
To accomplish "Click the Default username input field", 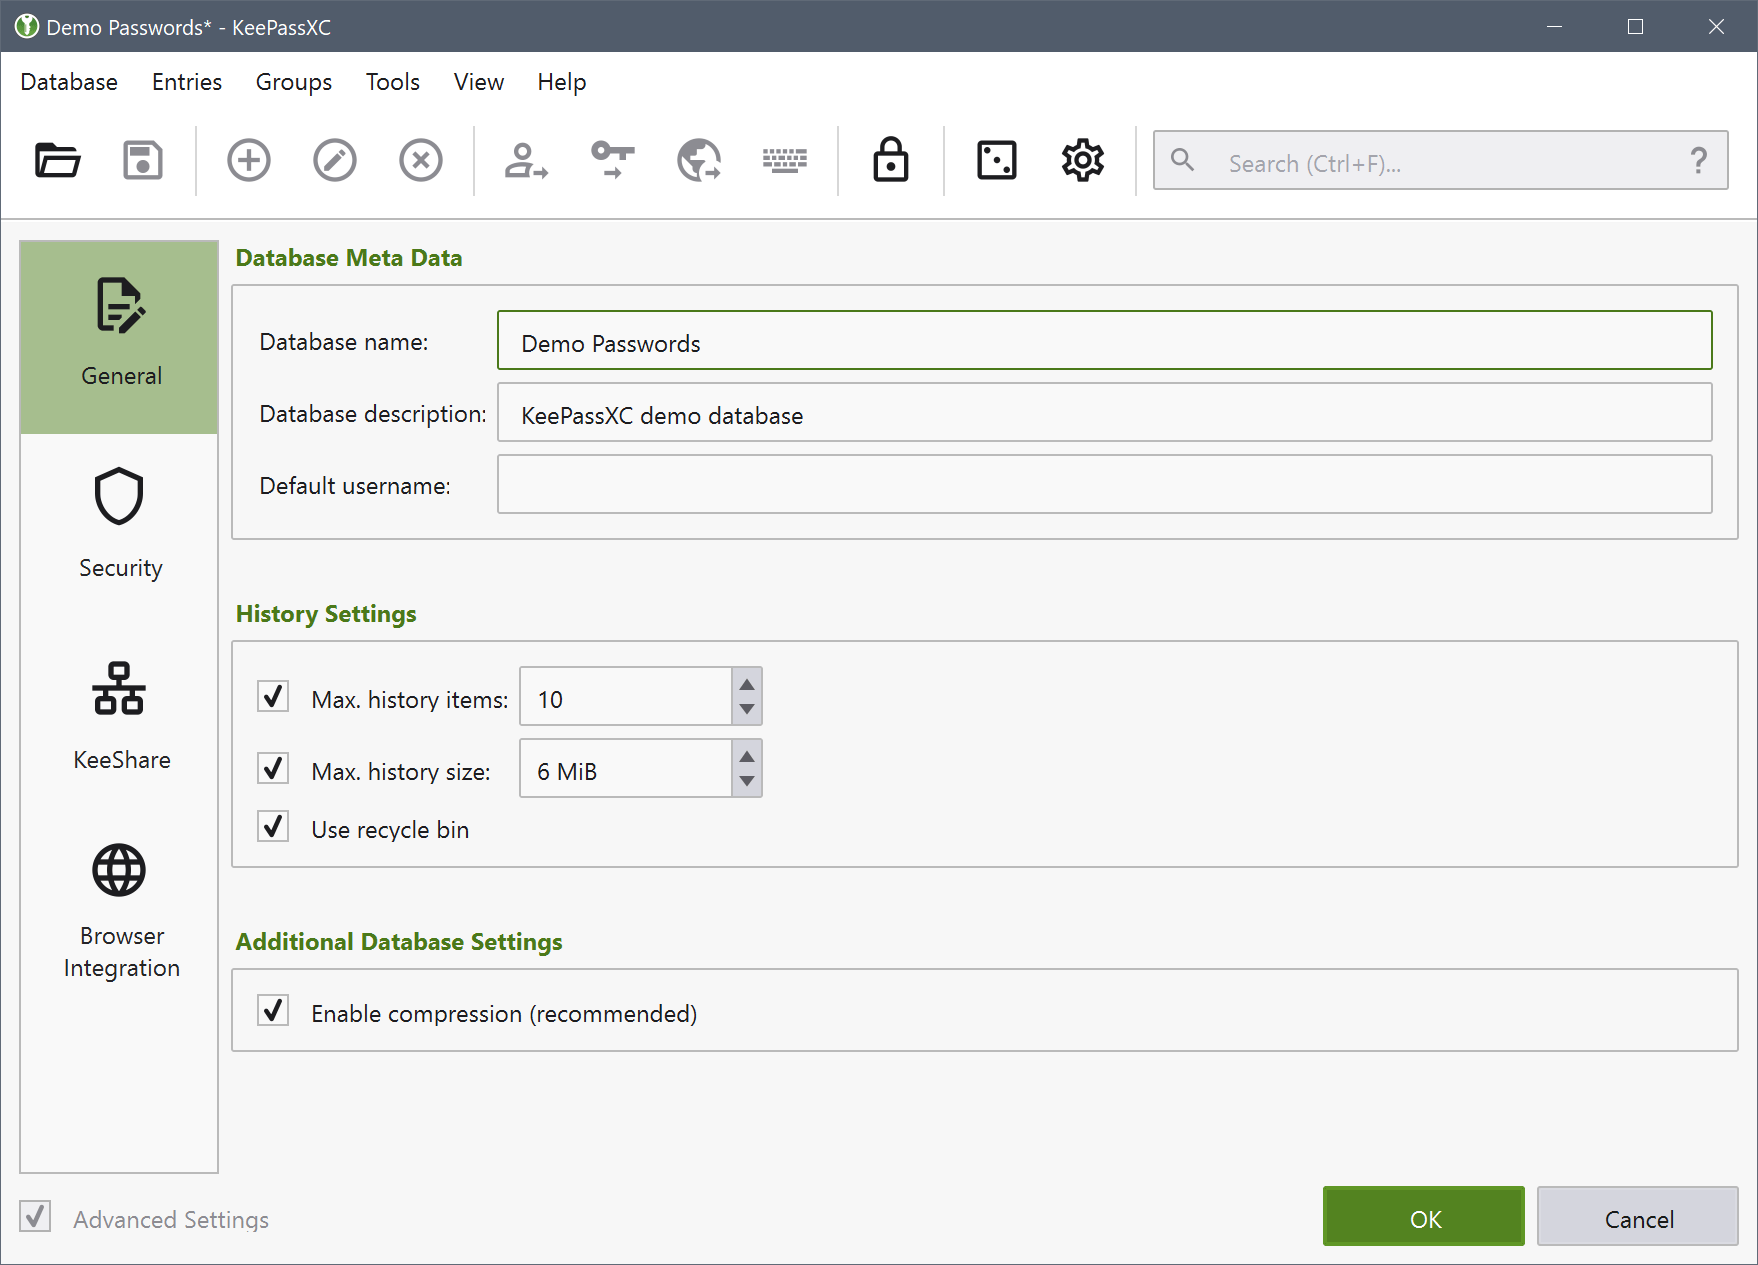I will (1104, 485).
